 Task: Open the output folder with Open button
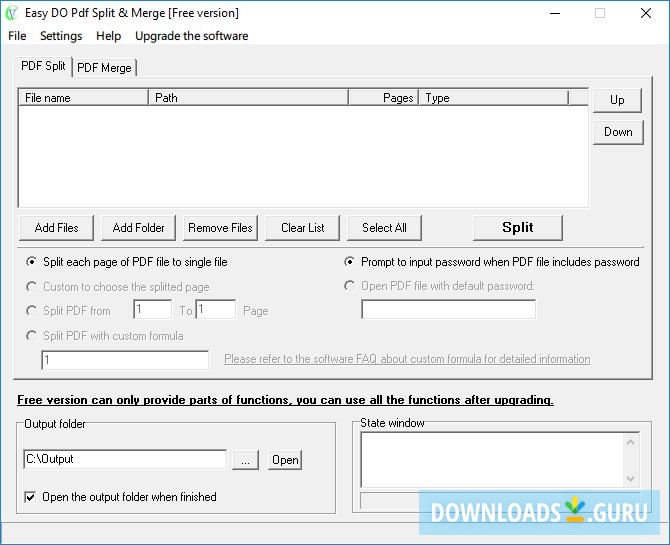click(285, 460)
